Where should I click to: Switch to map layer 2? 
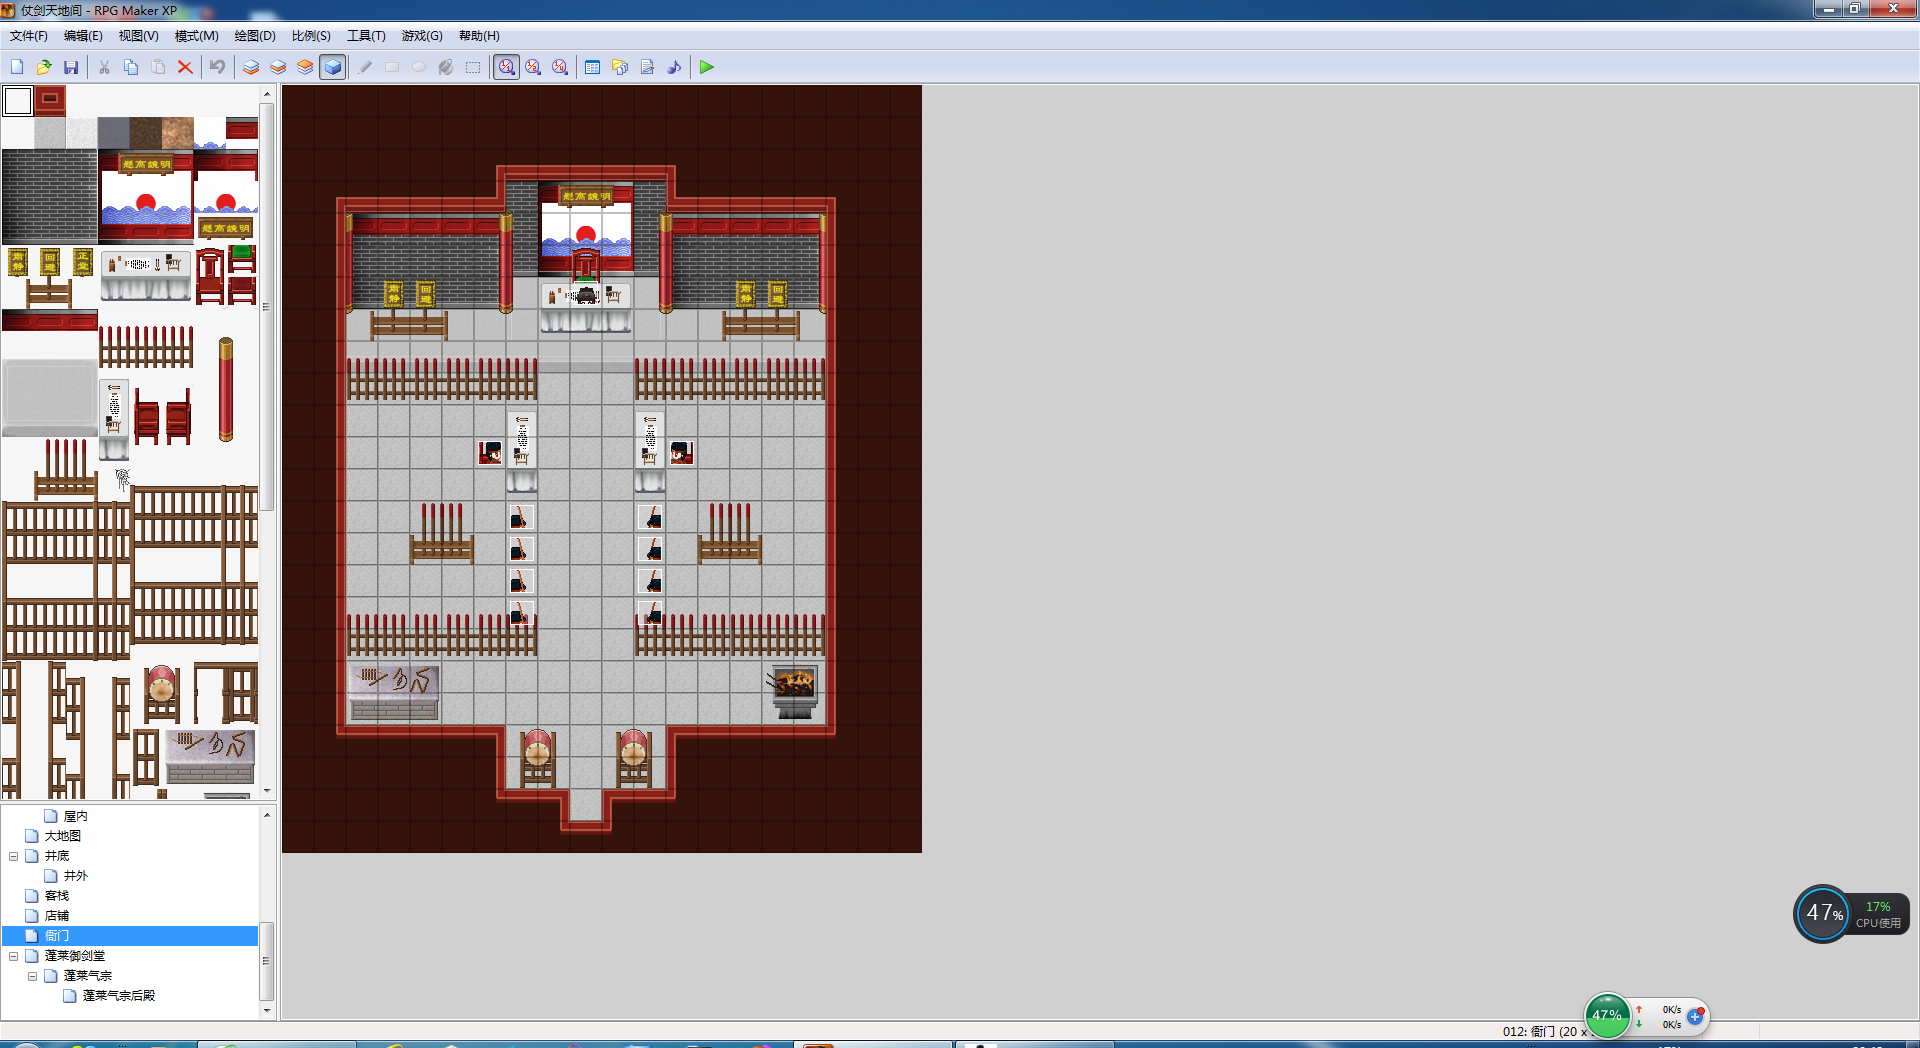tap(278, 67)
